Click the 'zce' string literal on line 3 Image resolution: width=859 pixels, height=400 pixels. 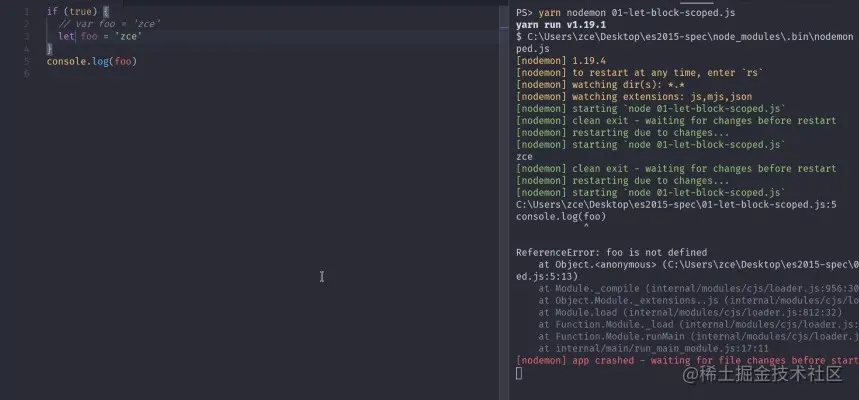128,36
